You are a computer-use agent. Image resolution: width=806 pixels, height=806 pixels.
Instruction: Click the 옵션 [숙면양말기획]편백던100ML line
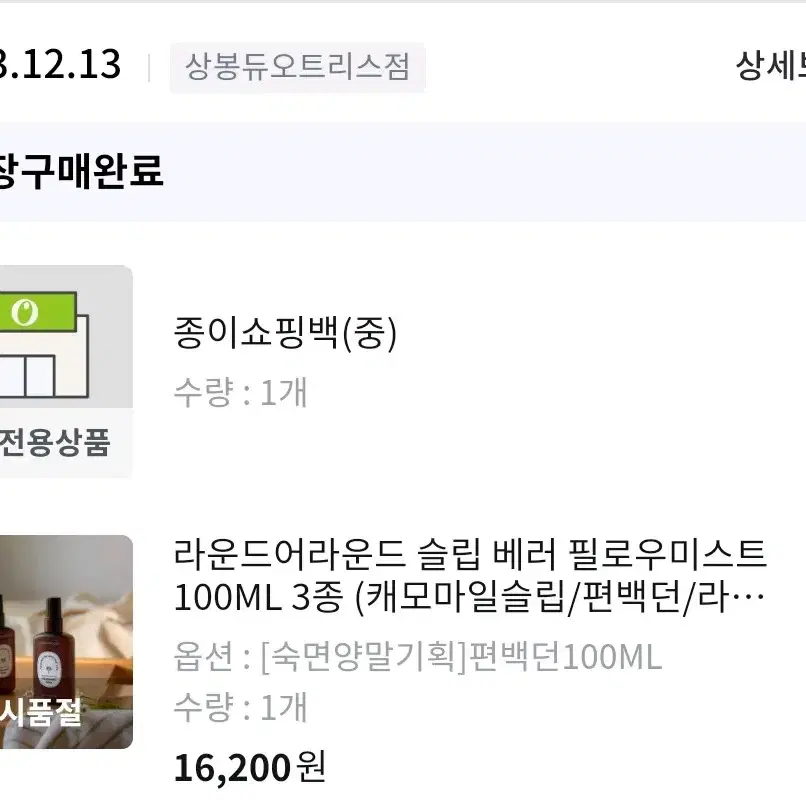(x=417, y=657)
